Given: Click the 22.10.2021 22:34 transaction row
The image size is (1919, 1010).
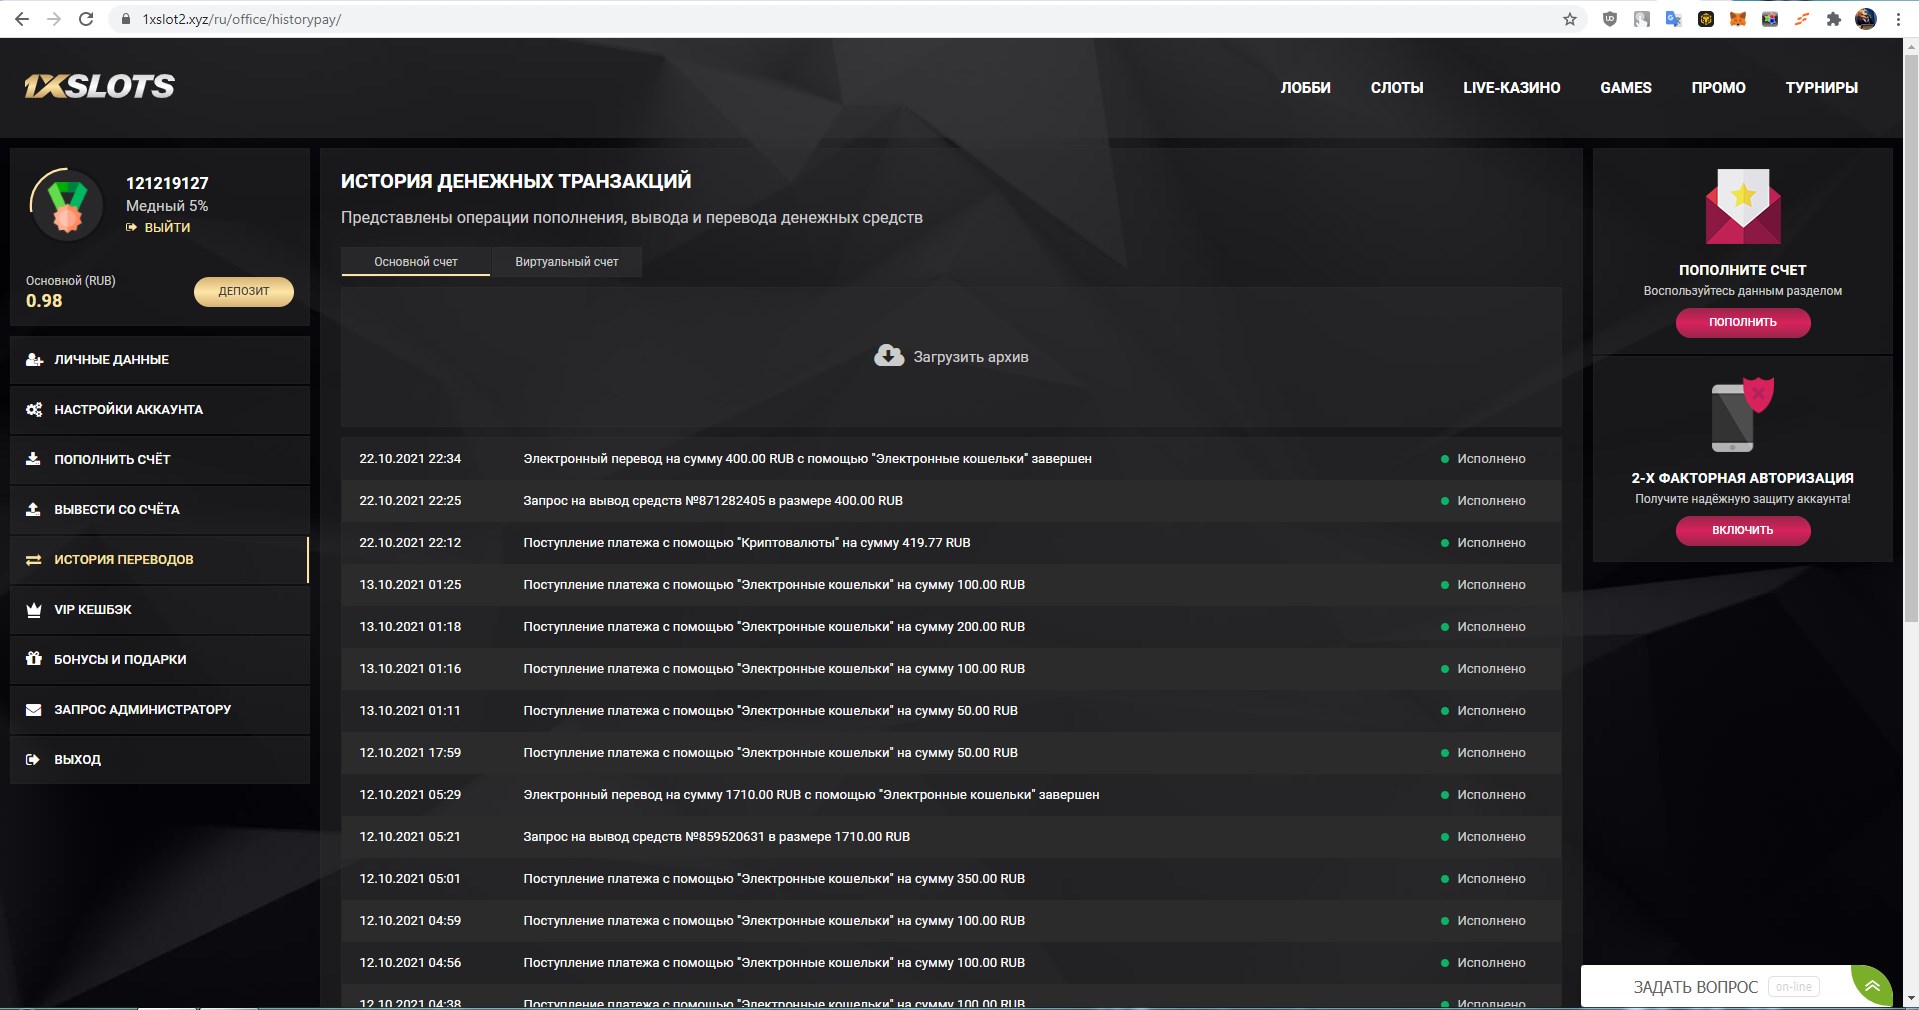Looking at the screenshot, I should tap(951, 459).
